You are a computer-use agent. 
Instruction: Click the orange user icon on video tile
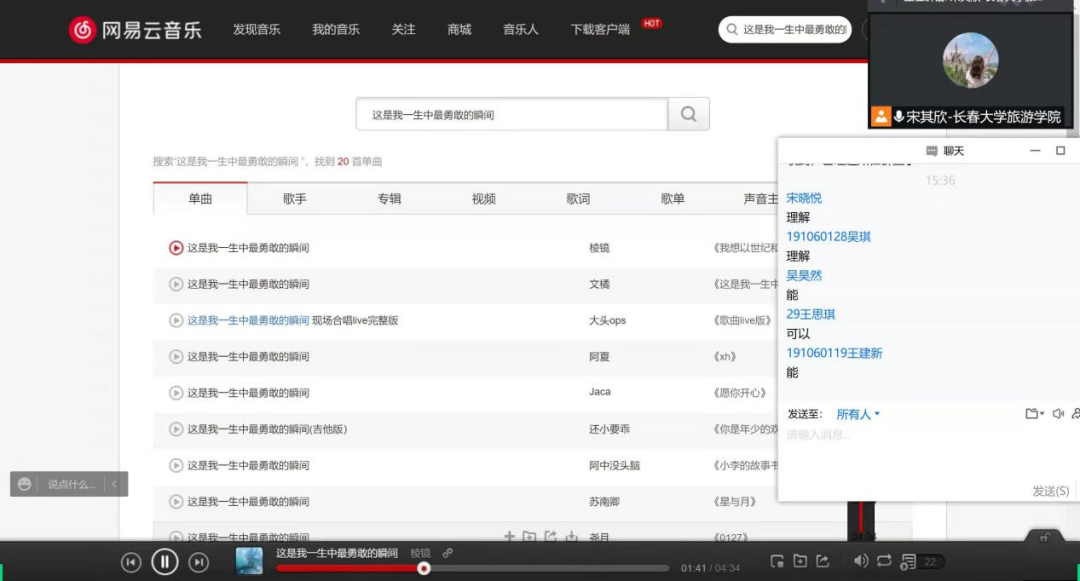pos(881,116)
